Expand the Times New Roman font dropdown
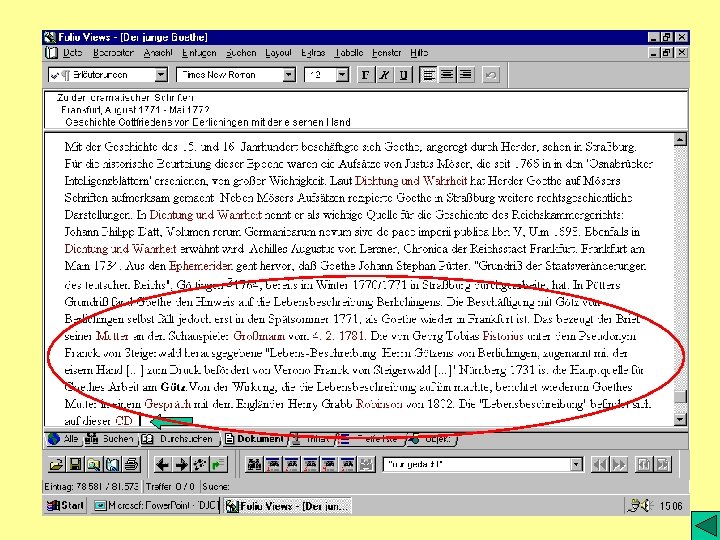The width and height of the screenshot is (720, 540). (x=288, y=74)
